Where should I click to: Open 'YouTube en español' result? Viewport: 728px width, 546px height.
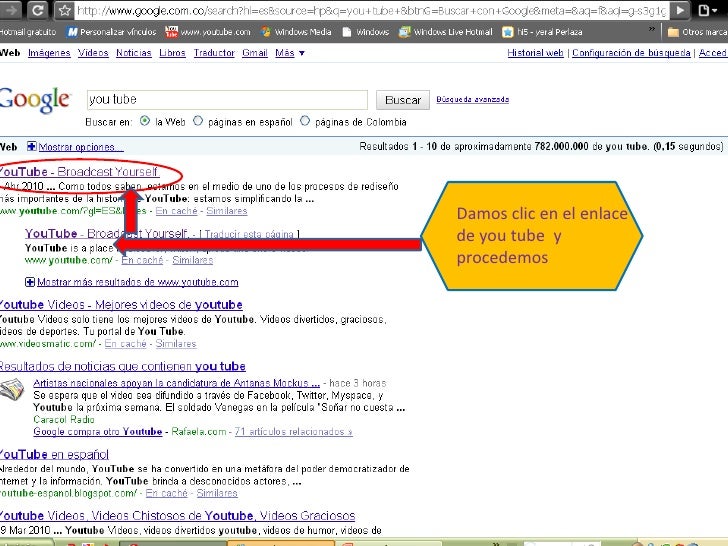click(x=54, y=454)
